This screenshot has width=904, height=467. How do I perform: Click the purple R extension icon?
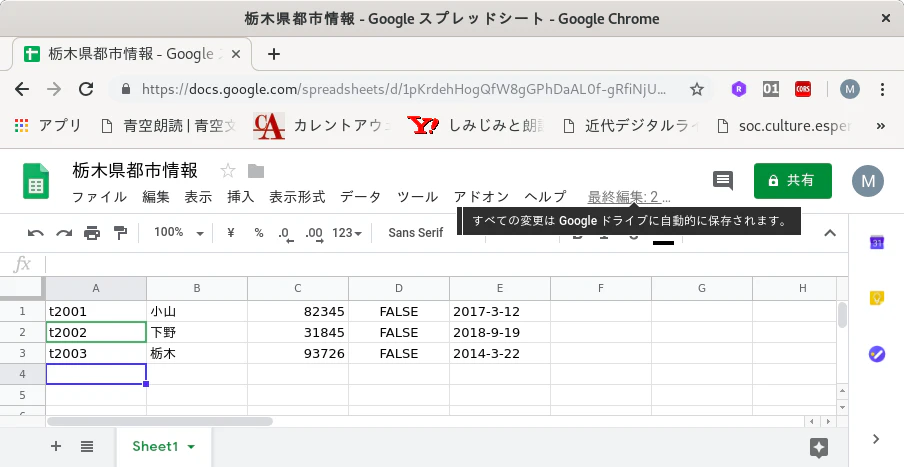pyautogui.click(x=739, y=89)
